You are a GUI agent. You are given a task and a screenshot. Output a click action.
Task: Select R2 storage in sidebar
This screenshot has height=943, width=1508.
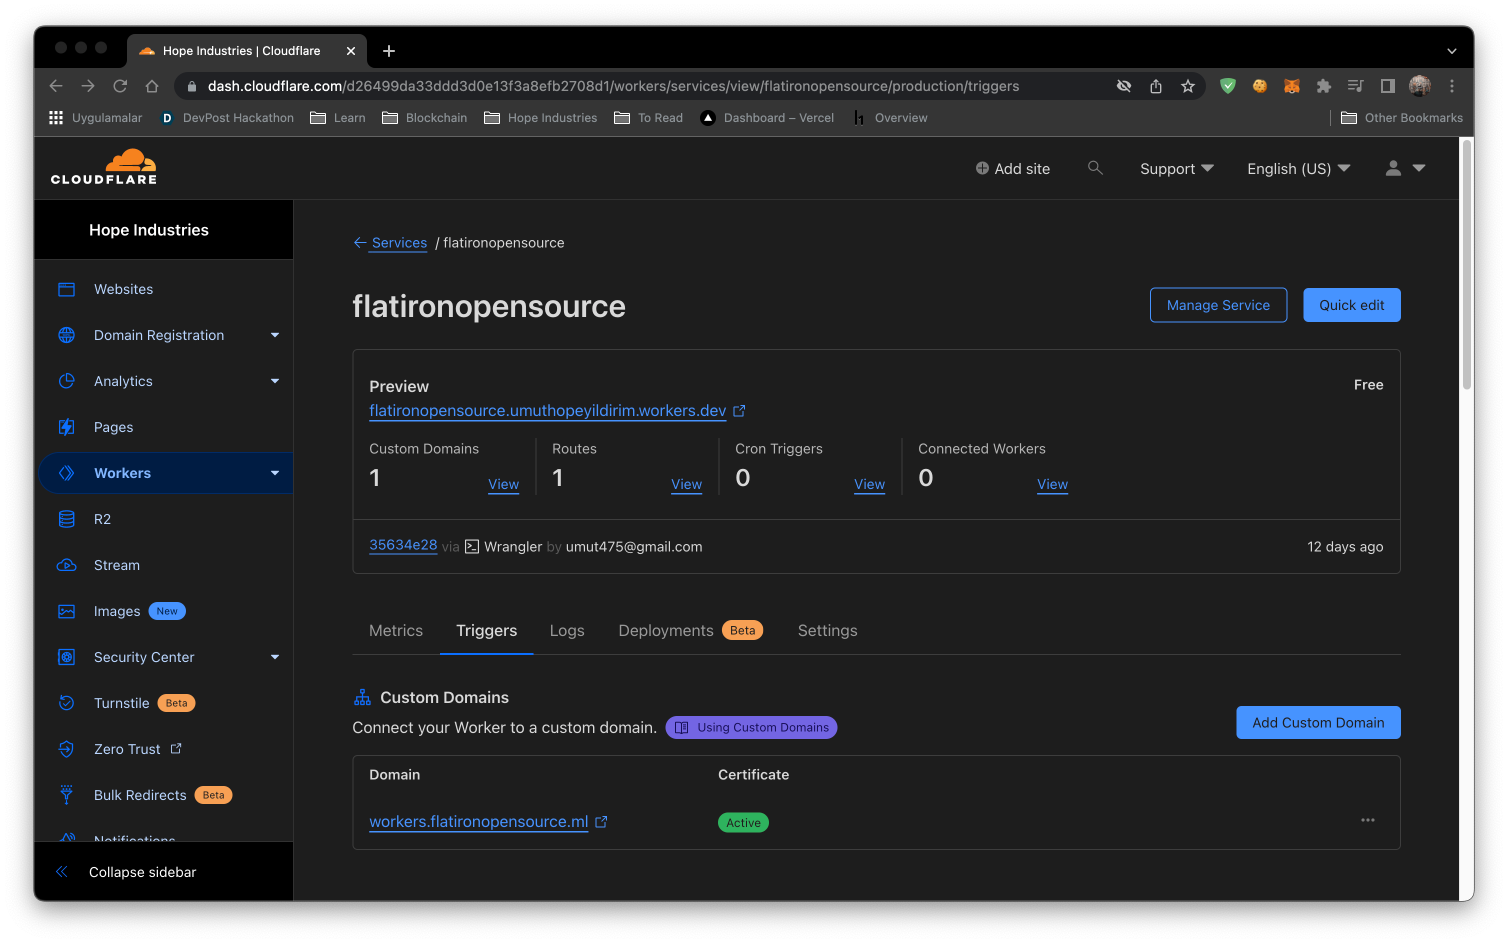coord(102,518)
